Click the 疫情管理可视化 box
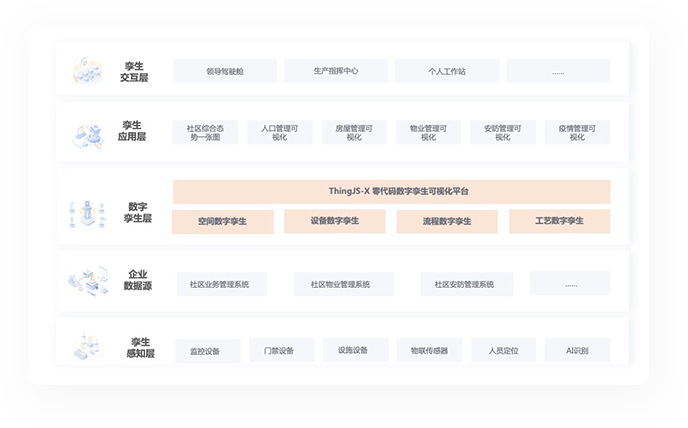The image size is (688, 428). pos(577,132)
